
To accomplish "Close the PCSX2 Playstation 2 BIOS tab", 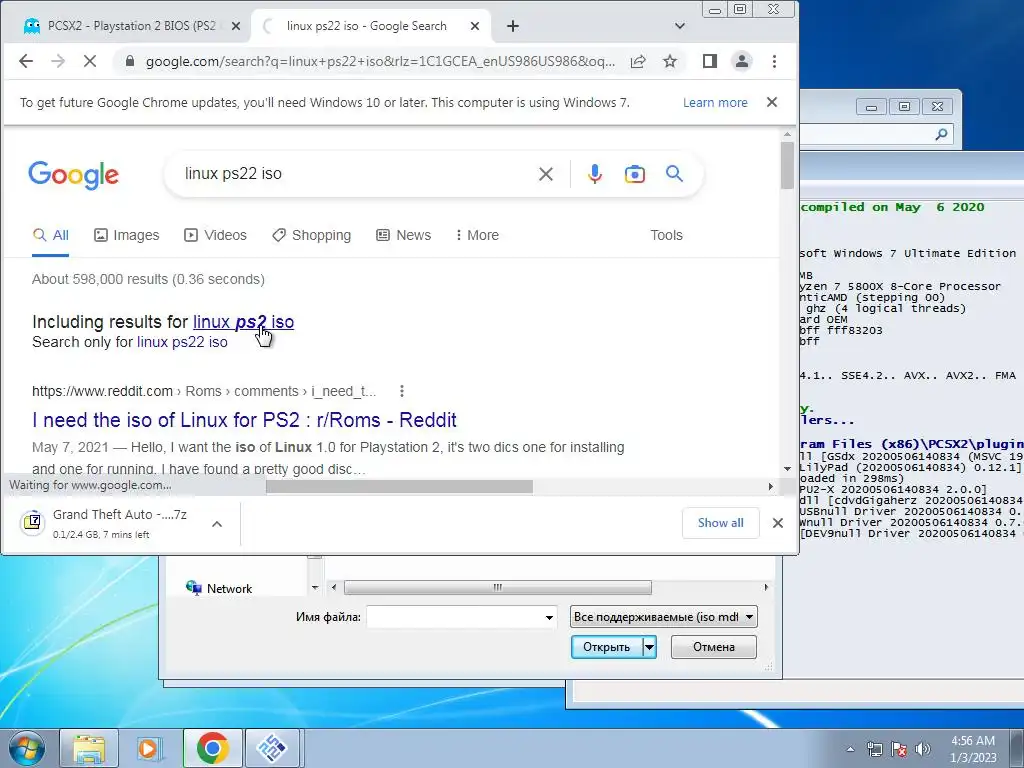I will coord(236,26).
